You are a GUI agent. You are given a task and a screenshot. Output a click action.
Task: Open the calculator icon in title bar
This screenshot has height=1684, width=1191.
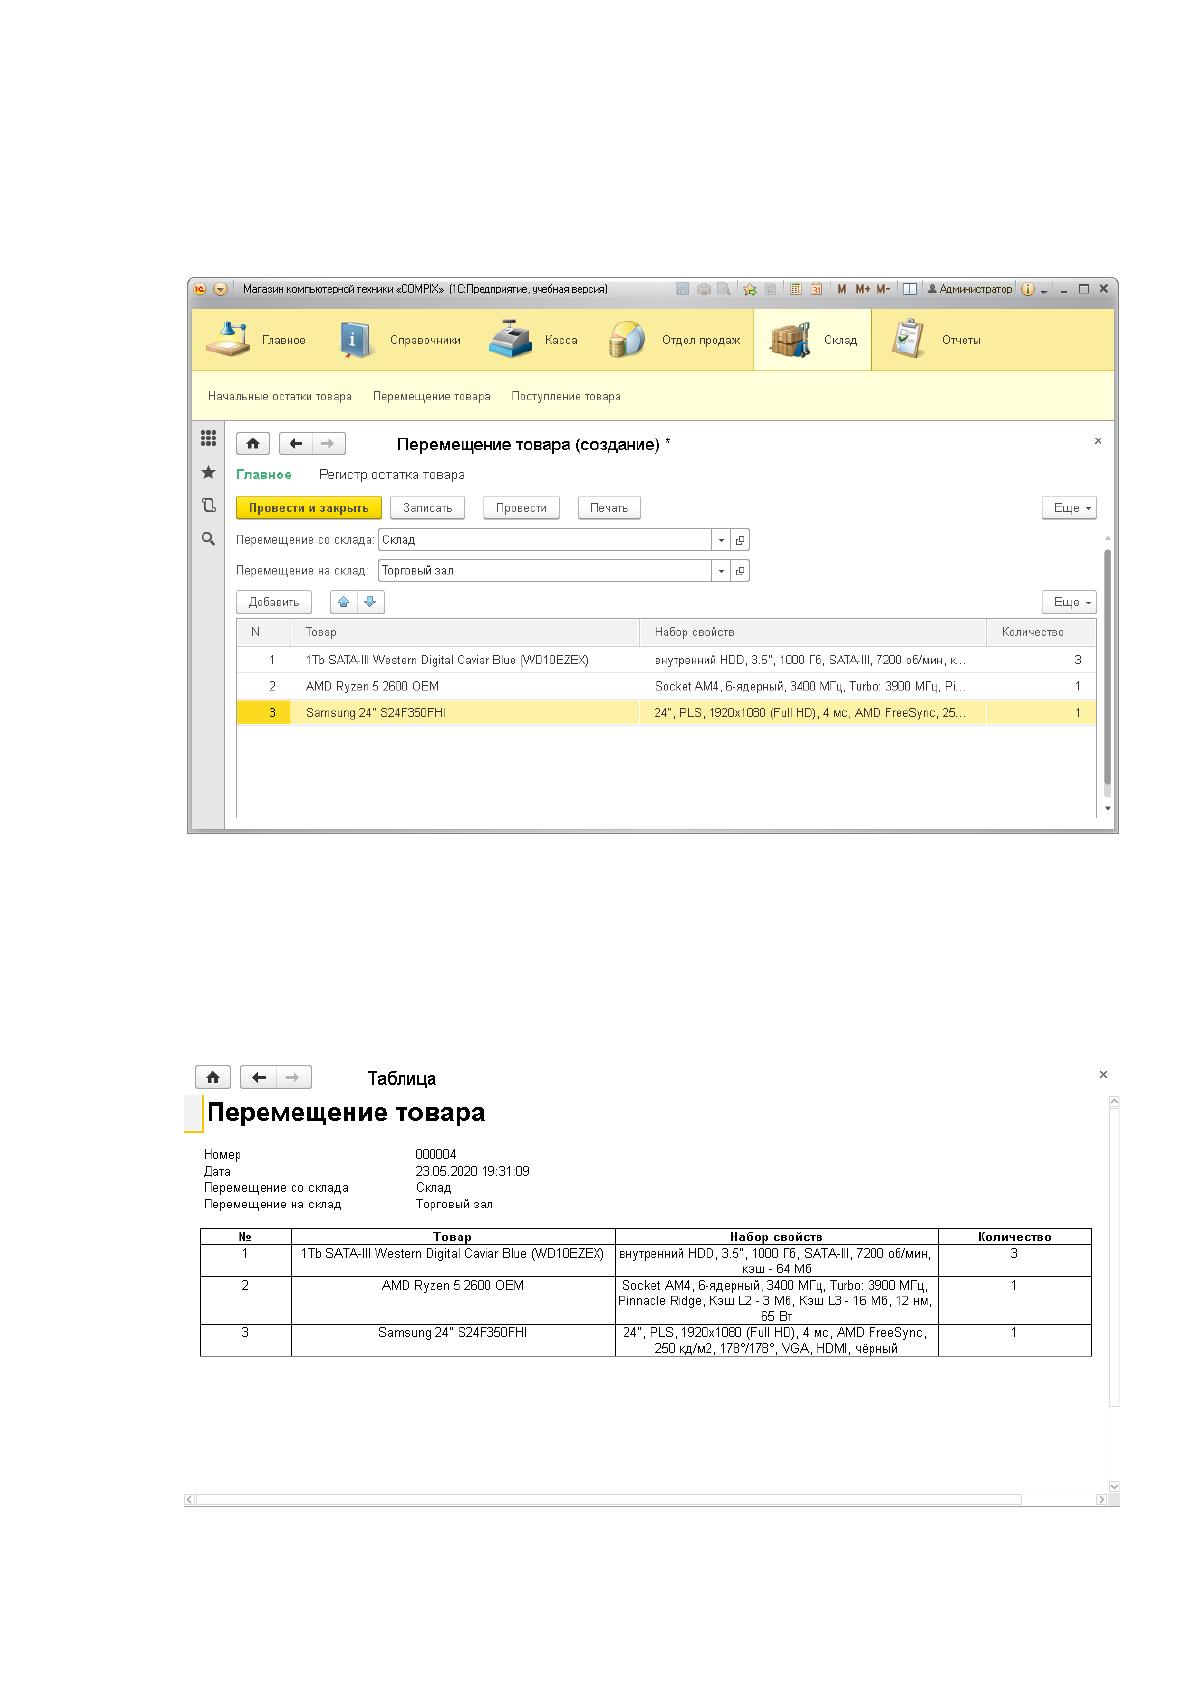click(796, 289)
